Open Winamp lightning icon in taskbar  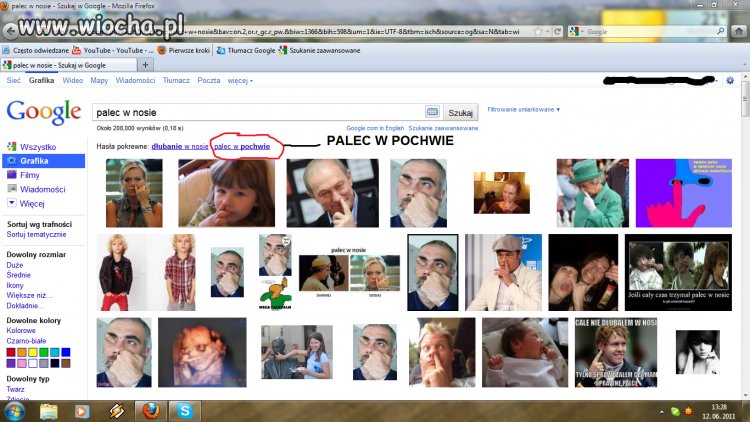click(x=116, y=411)
